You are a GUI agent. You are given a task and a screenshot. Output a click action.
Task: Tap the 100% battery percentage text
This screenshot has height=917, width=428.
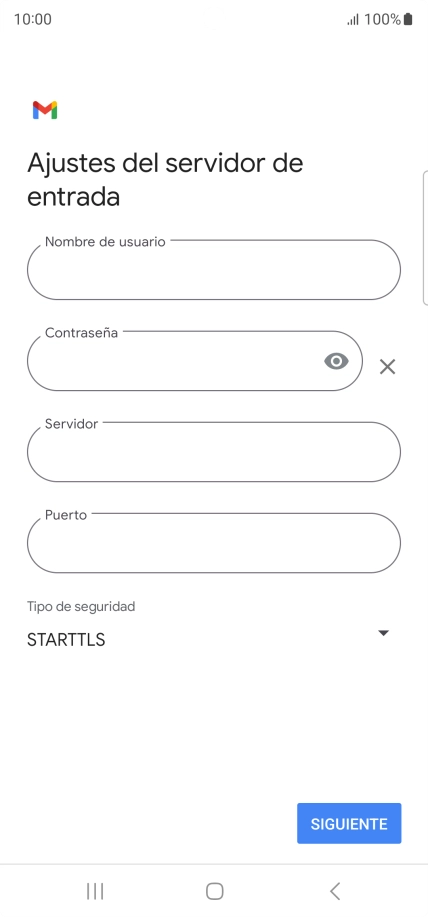tap(382, 19)
